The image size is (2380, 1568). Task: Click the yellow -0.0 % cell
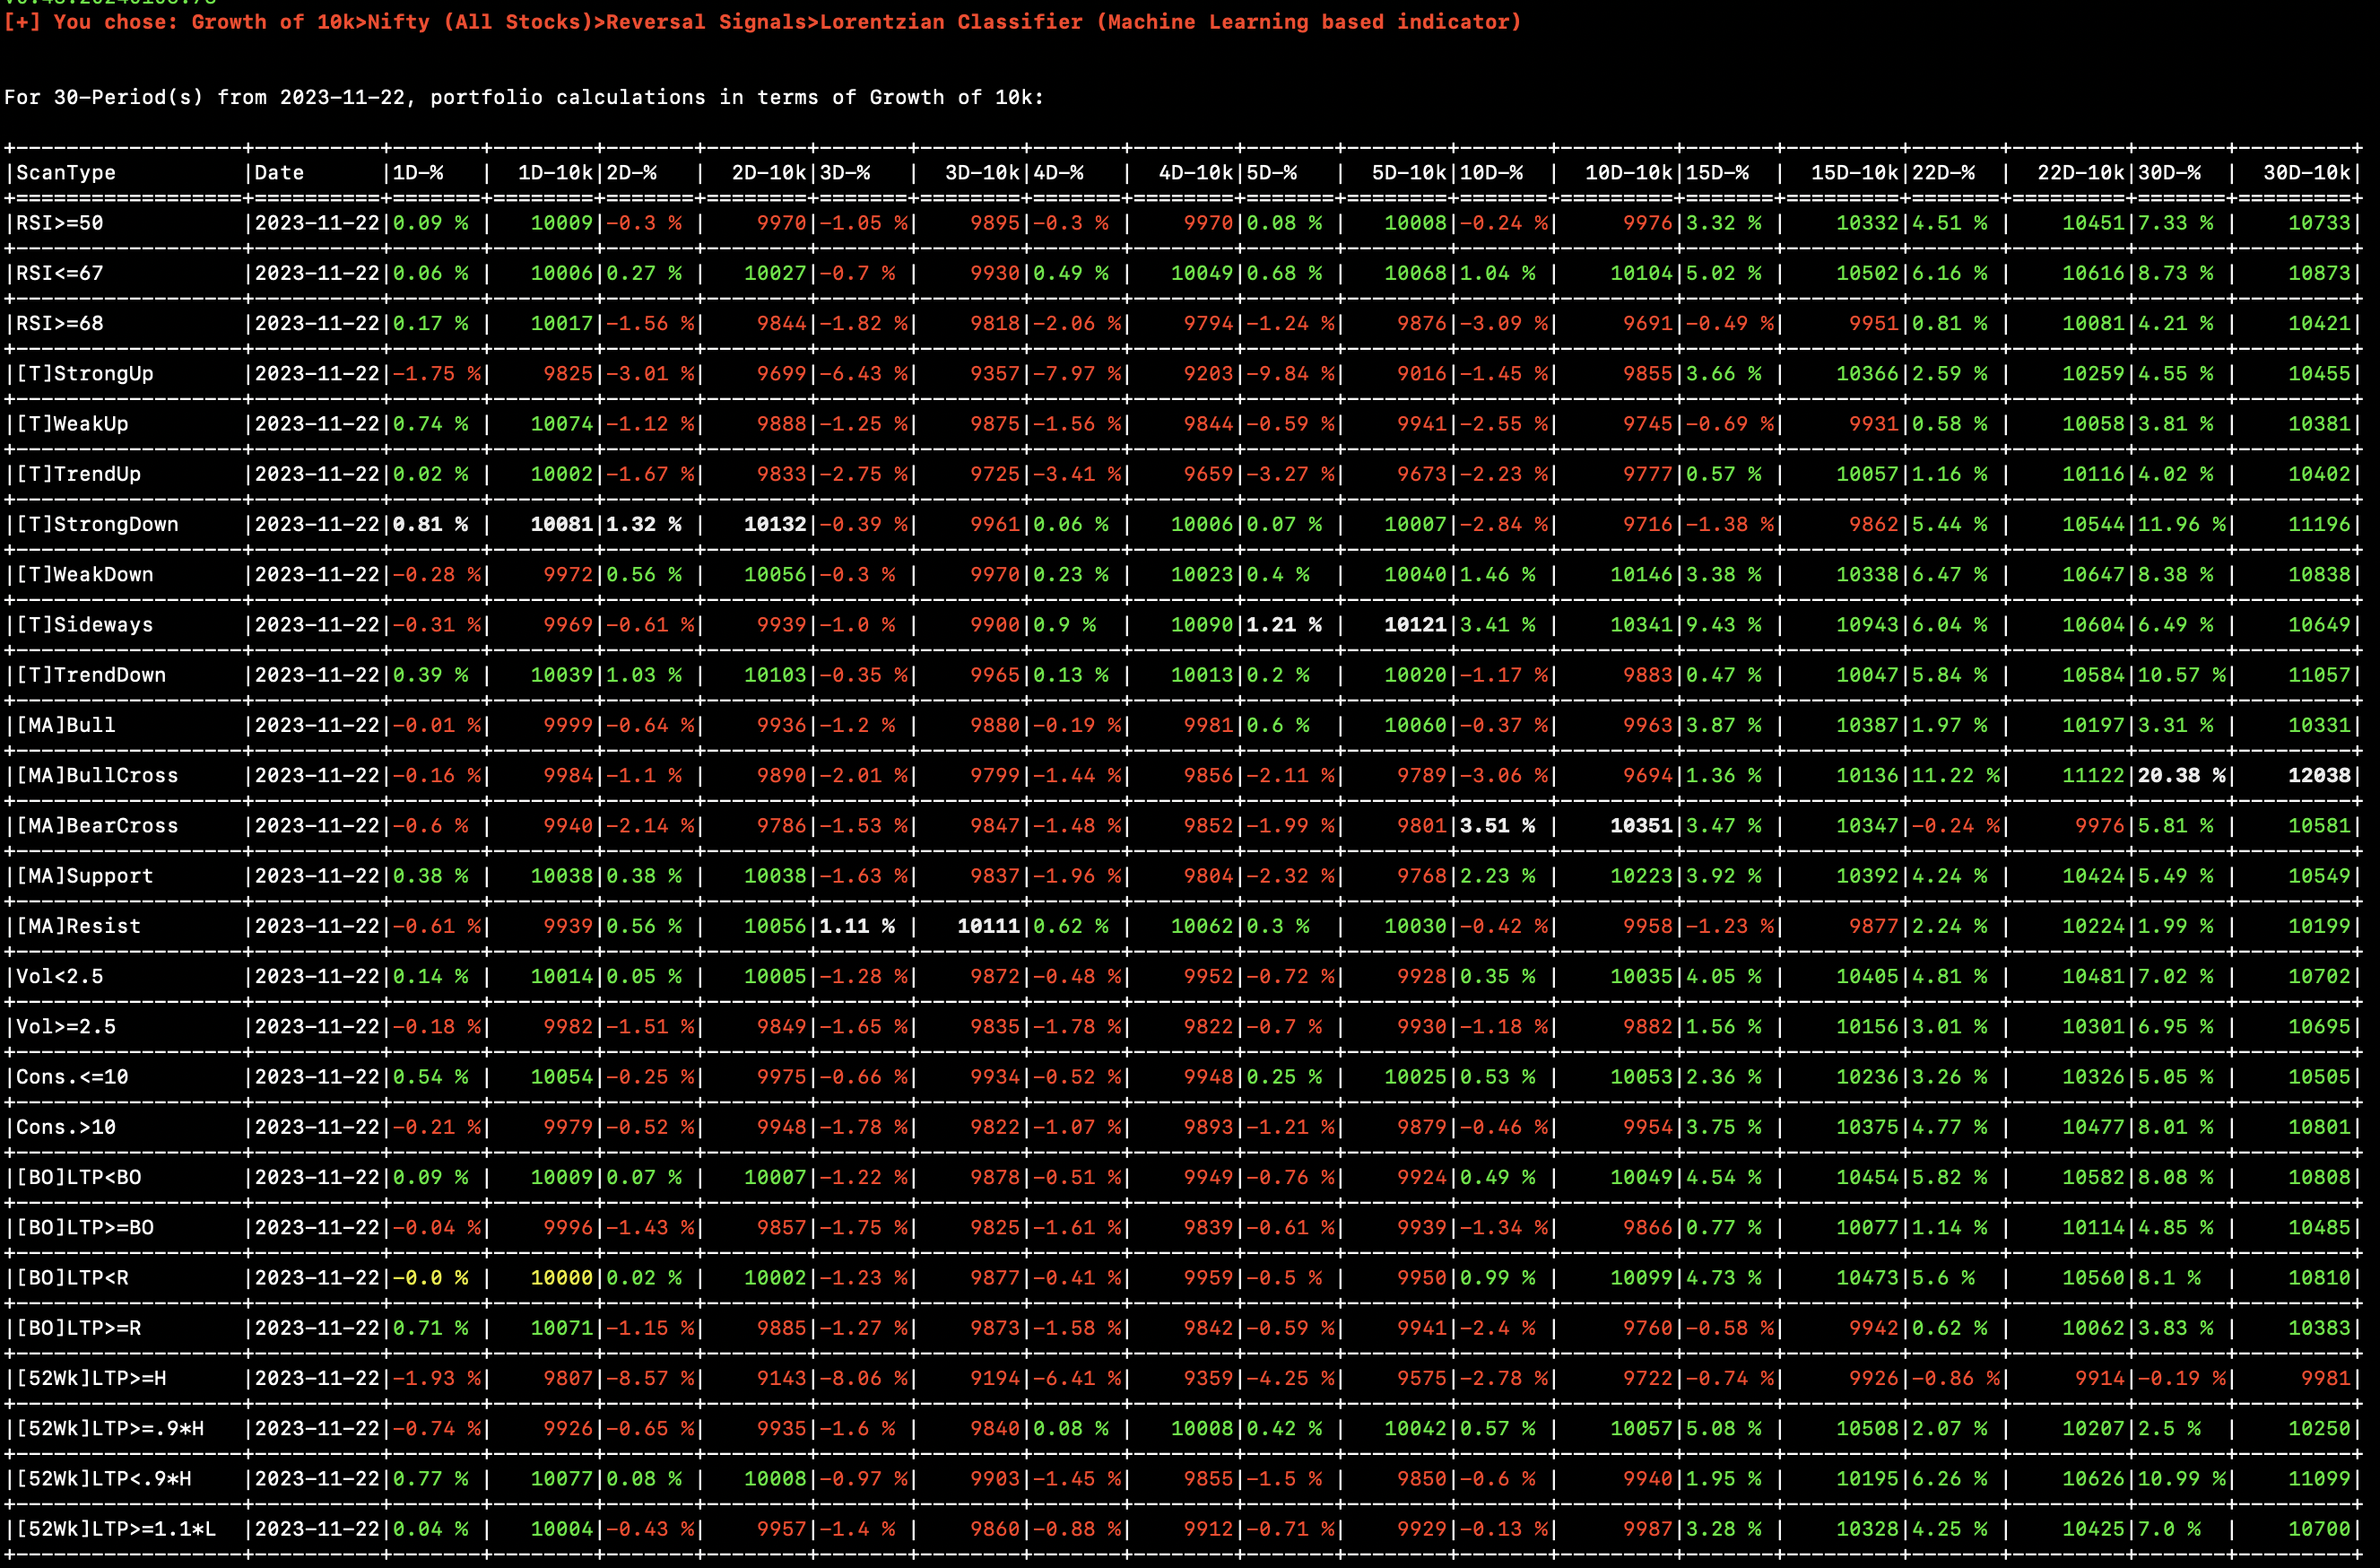(x=430, y=1277)
